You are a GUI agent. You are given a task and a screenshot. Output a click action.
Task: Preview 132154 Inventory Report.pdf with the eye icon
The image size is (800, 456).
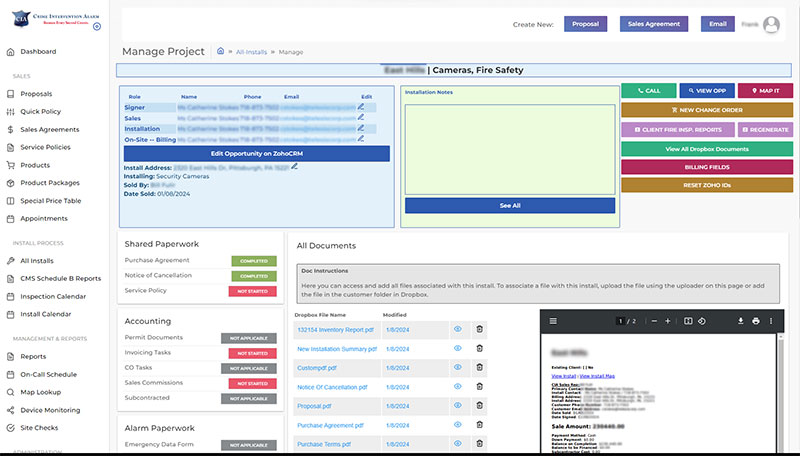click(x=457, y=329)
